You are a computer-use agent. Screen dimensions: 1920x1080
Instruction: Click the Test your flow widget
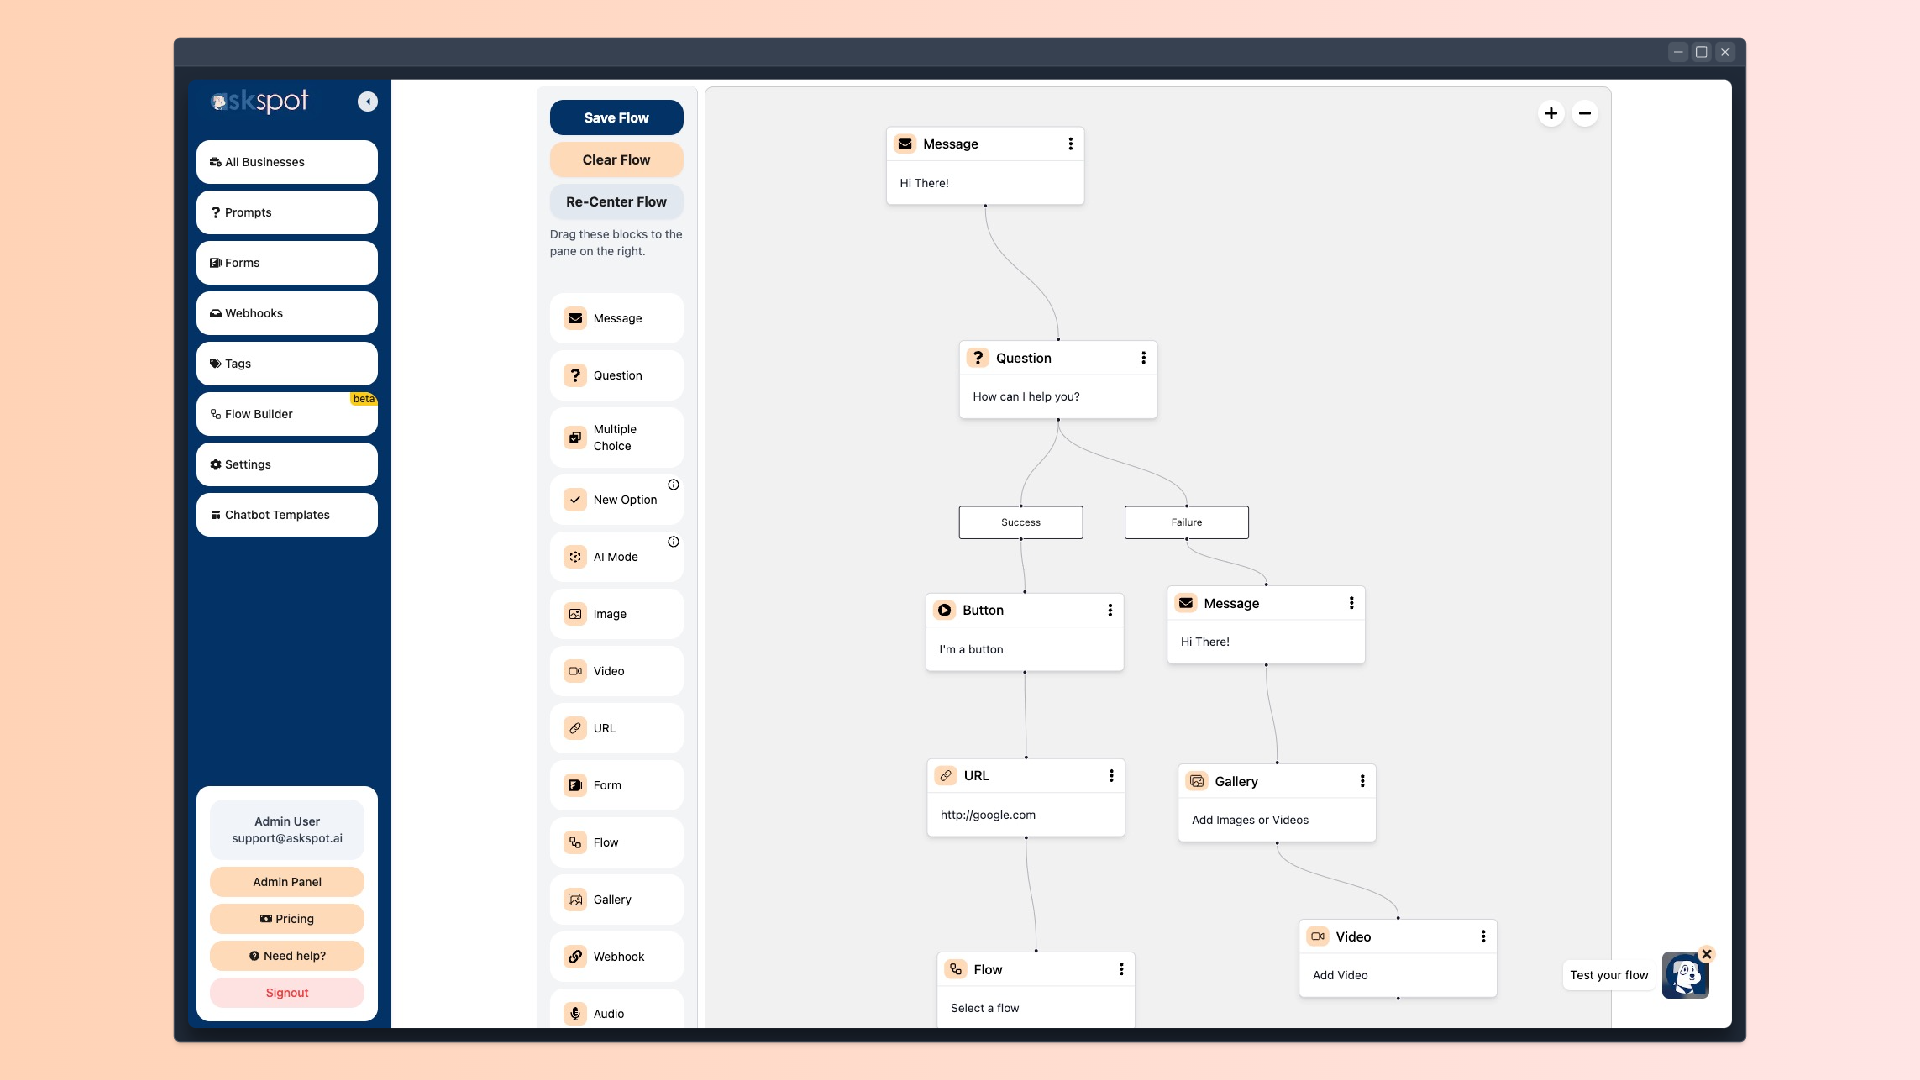coord(1684,976)
